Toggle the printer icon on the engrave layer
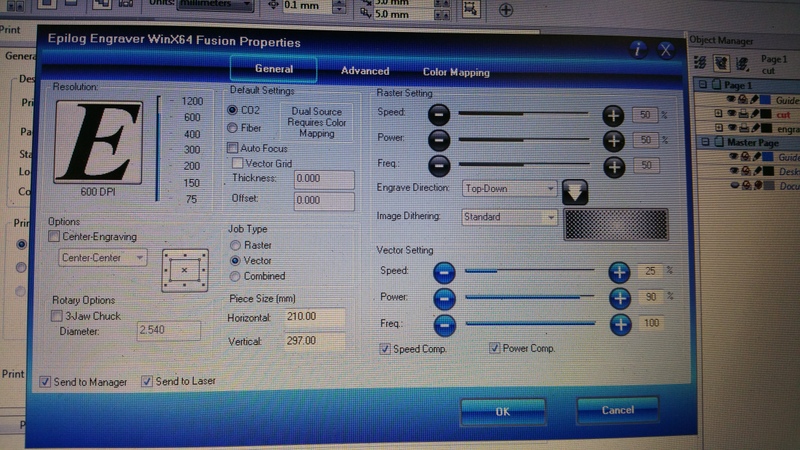 click(744, 128)
